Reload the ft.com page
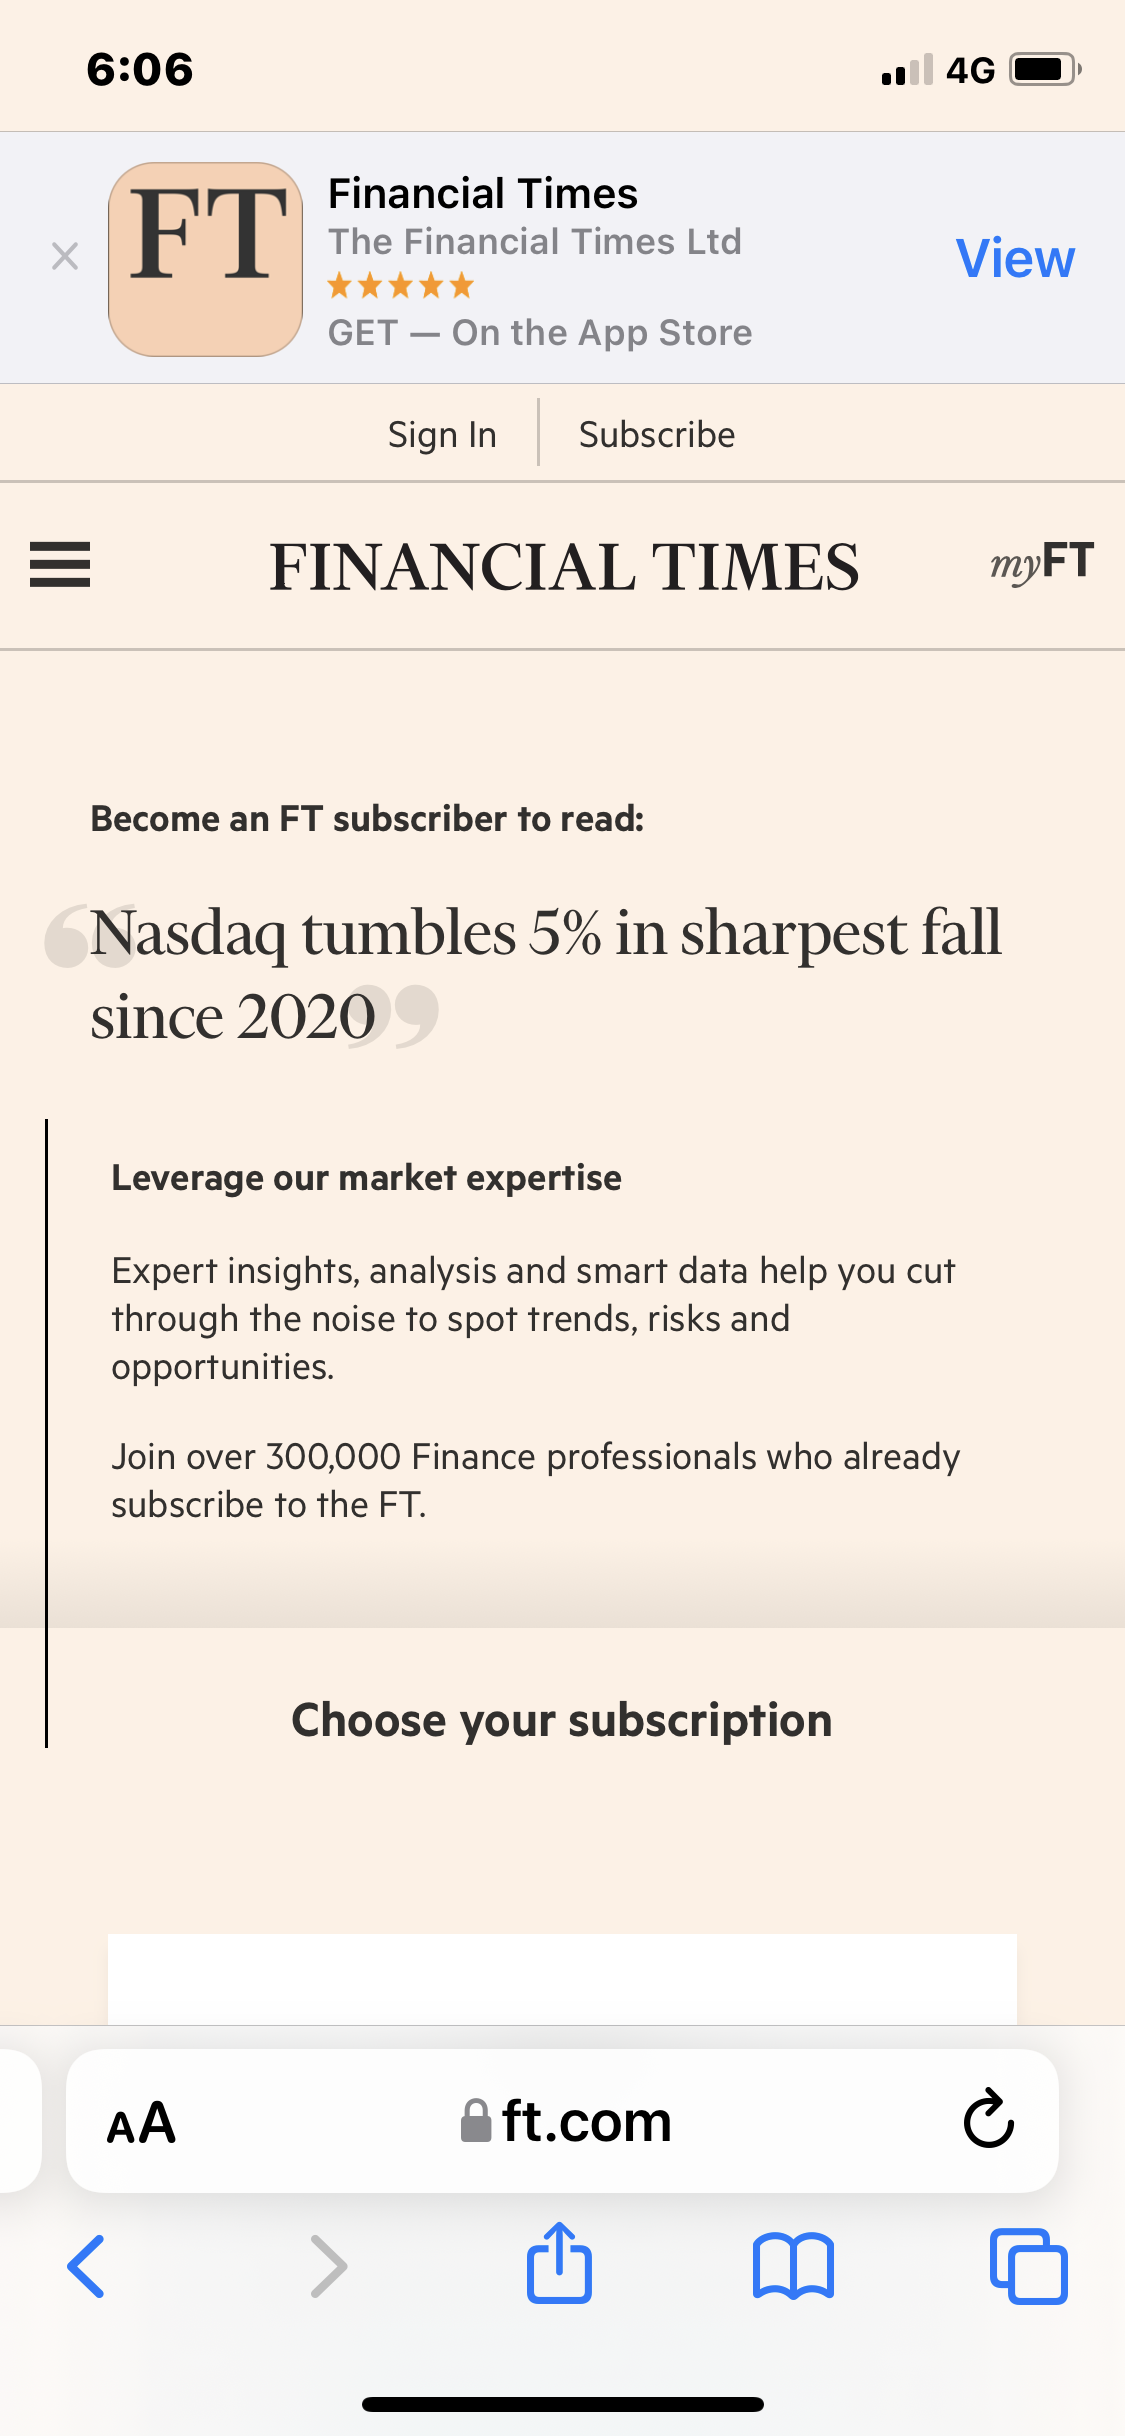 988,2118
